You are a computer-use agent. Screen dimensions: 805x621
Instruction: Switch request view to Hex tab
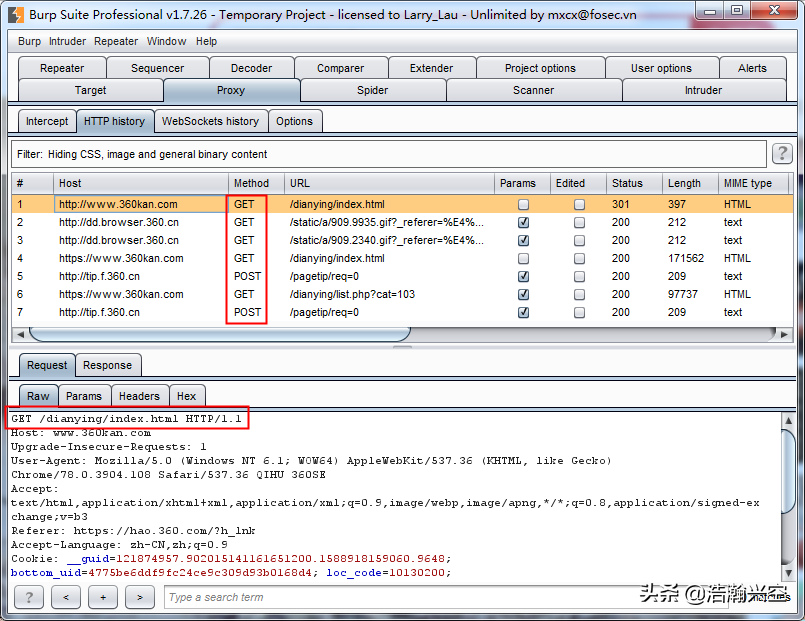(187, 396)
